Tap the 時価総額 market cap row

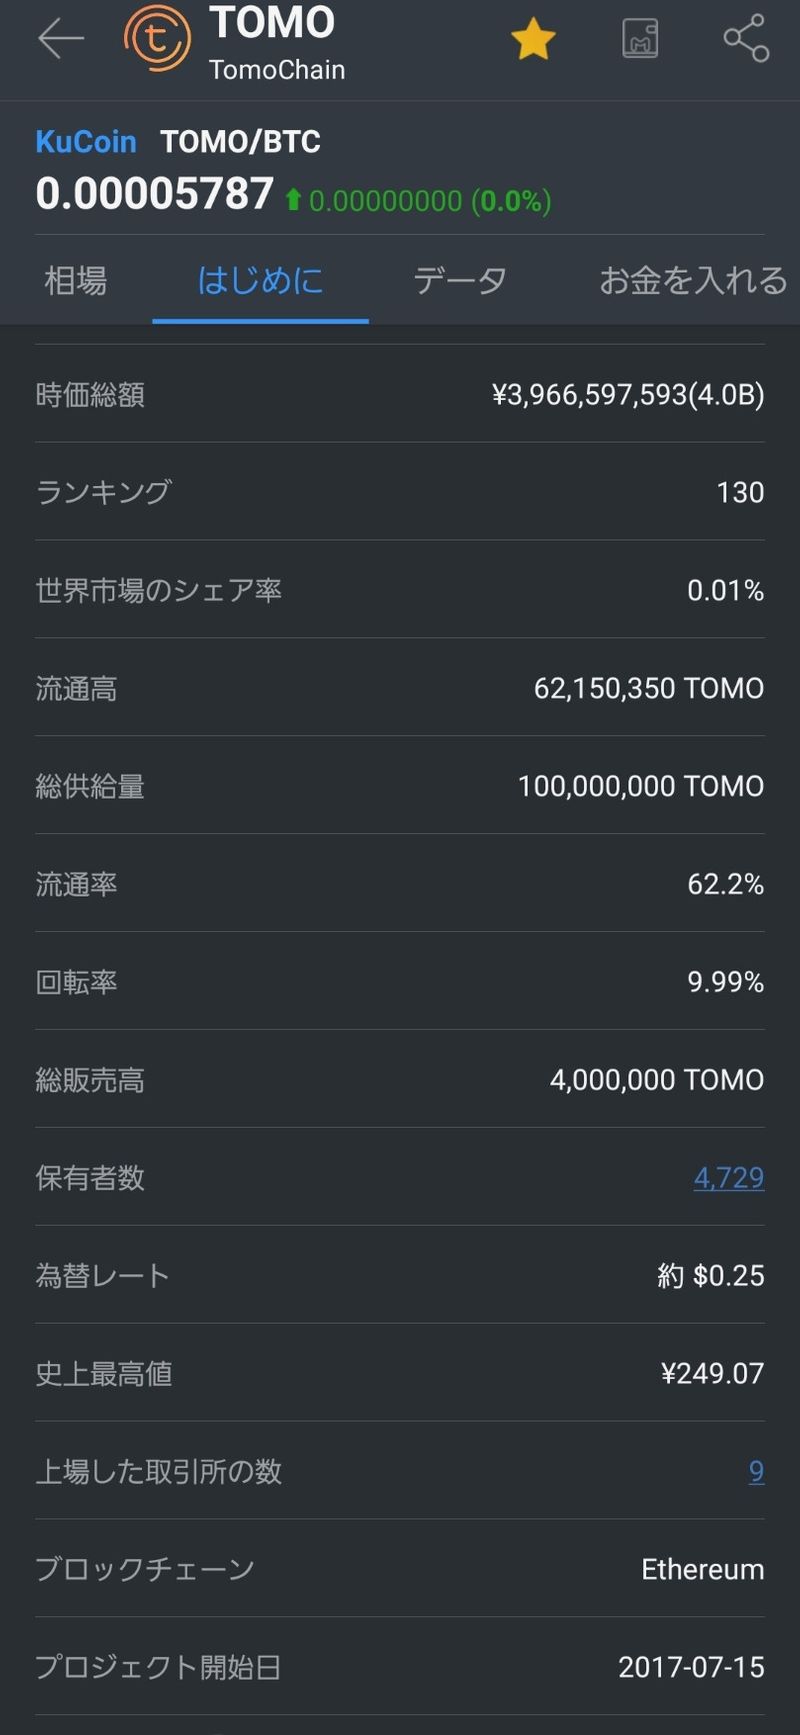coord(400,395)
